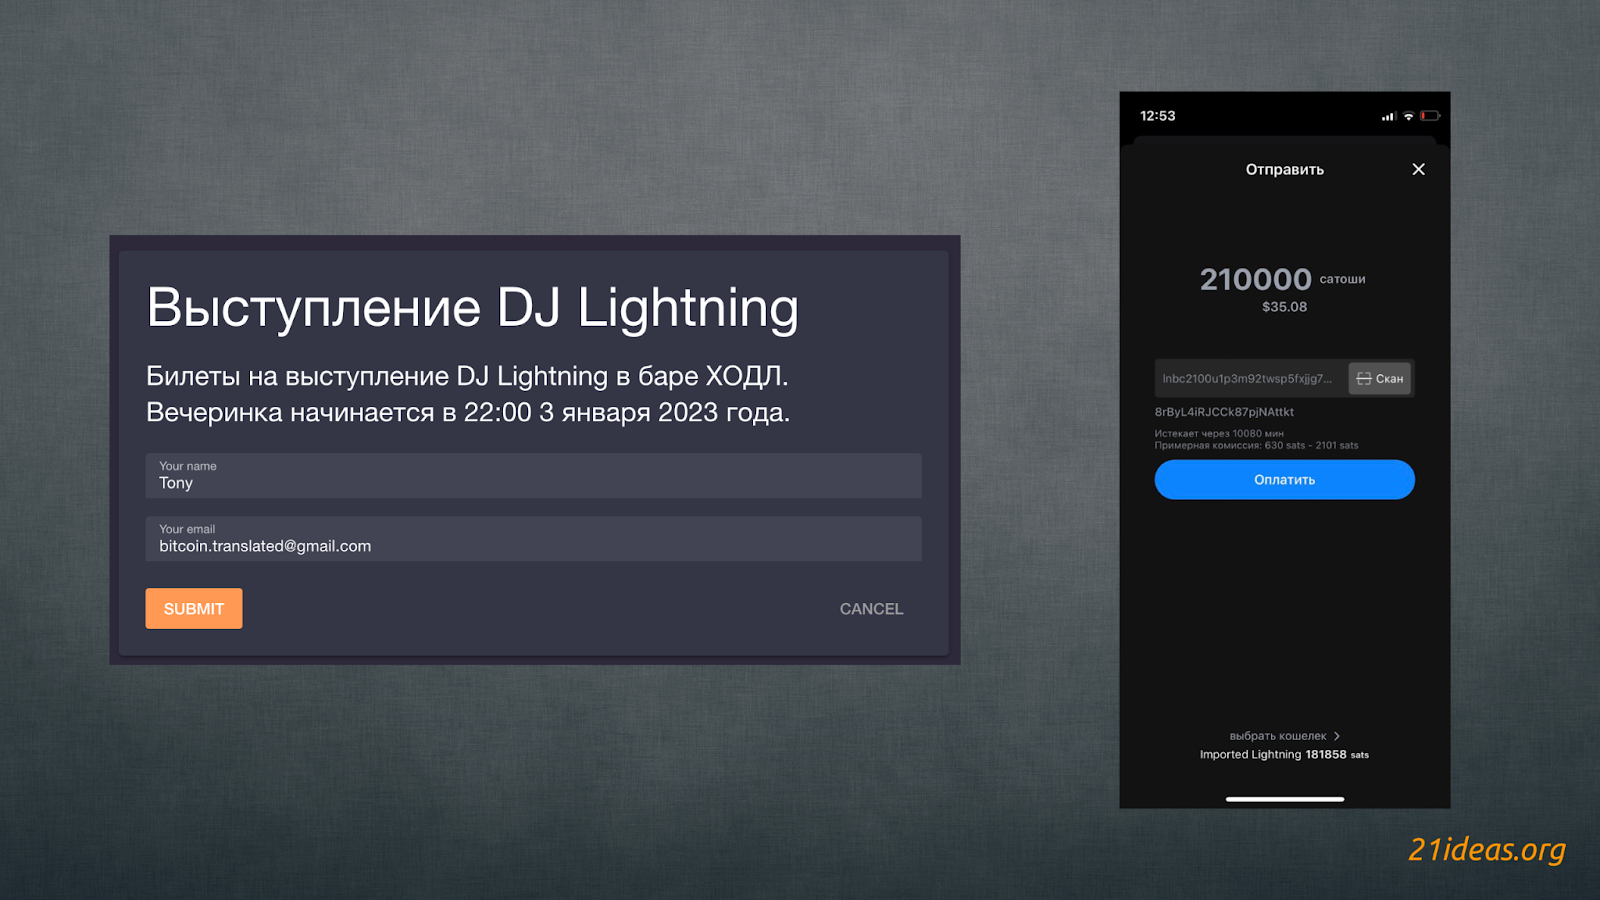The width and height of the screenshot is (1600, 900).
Task: Click the Wi-Fi status icon
Action: pos(1409,116)
